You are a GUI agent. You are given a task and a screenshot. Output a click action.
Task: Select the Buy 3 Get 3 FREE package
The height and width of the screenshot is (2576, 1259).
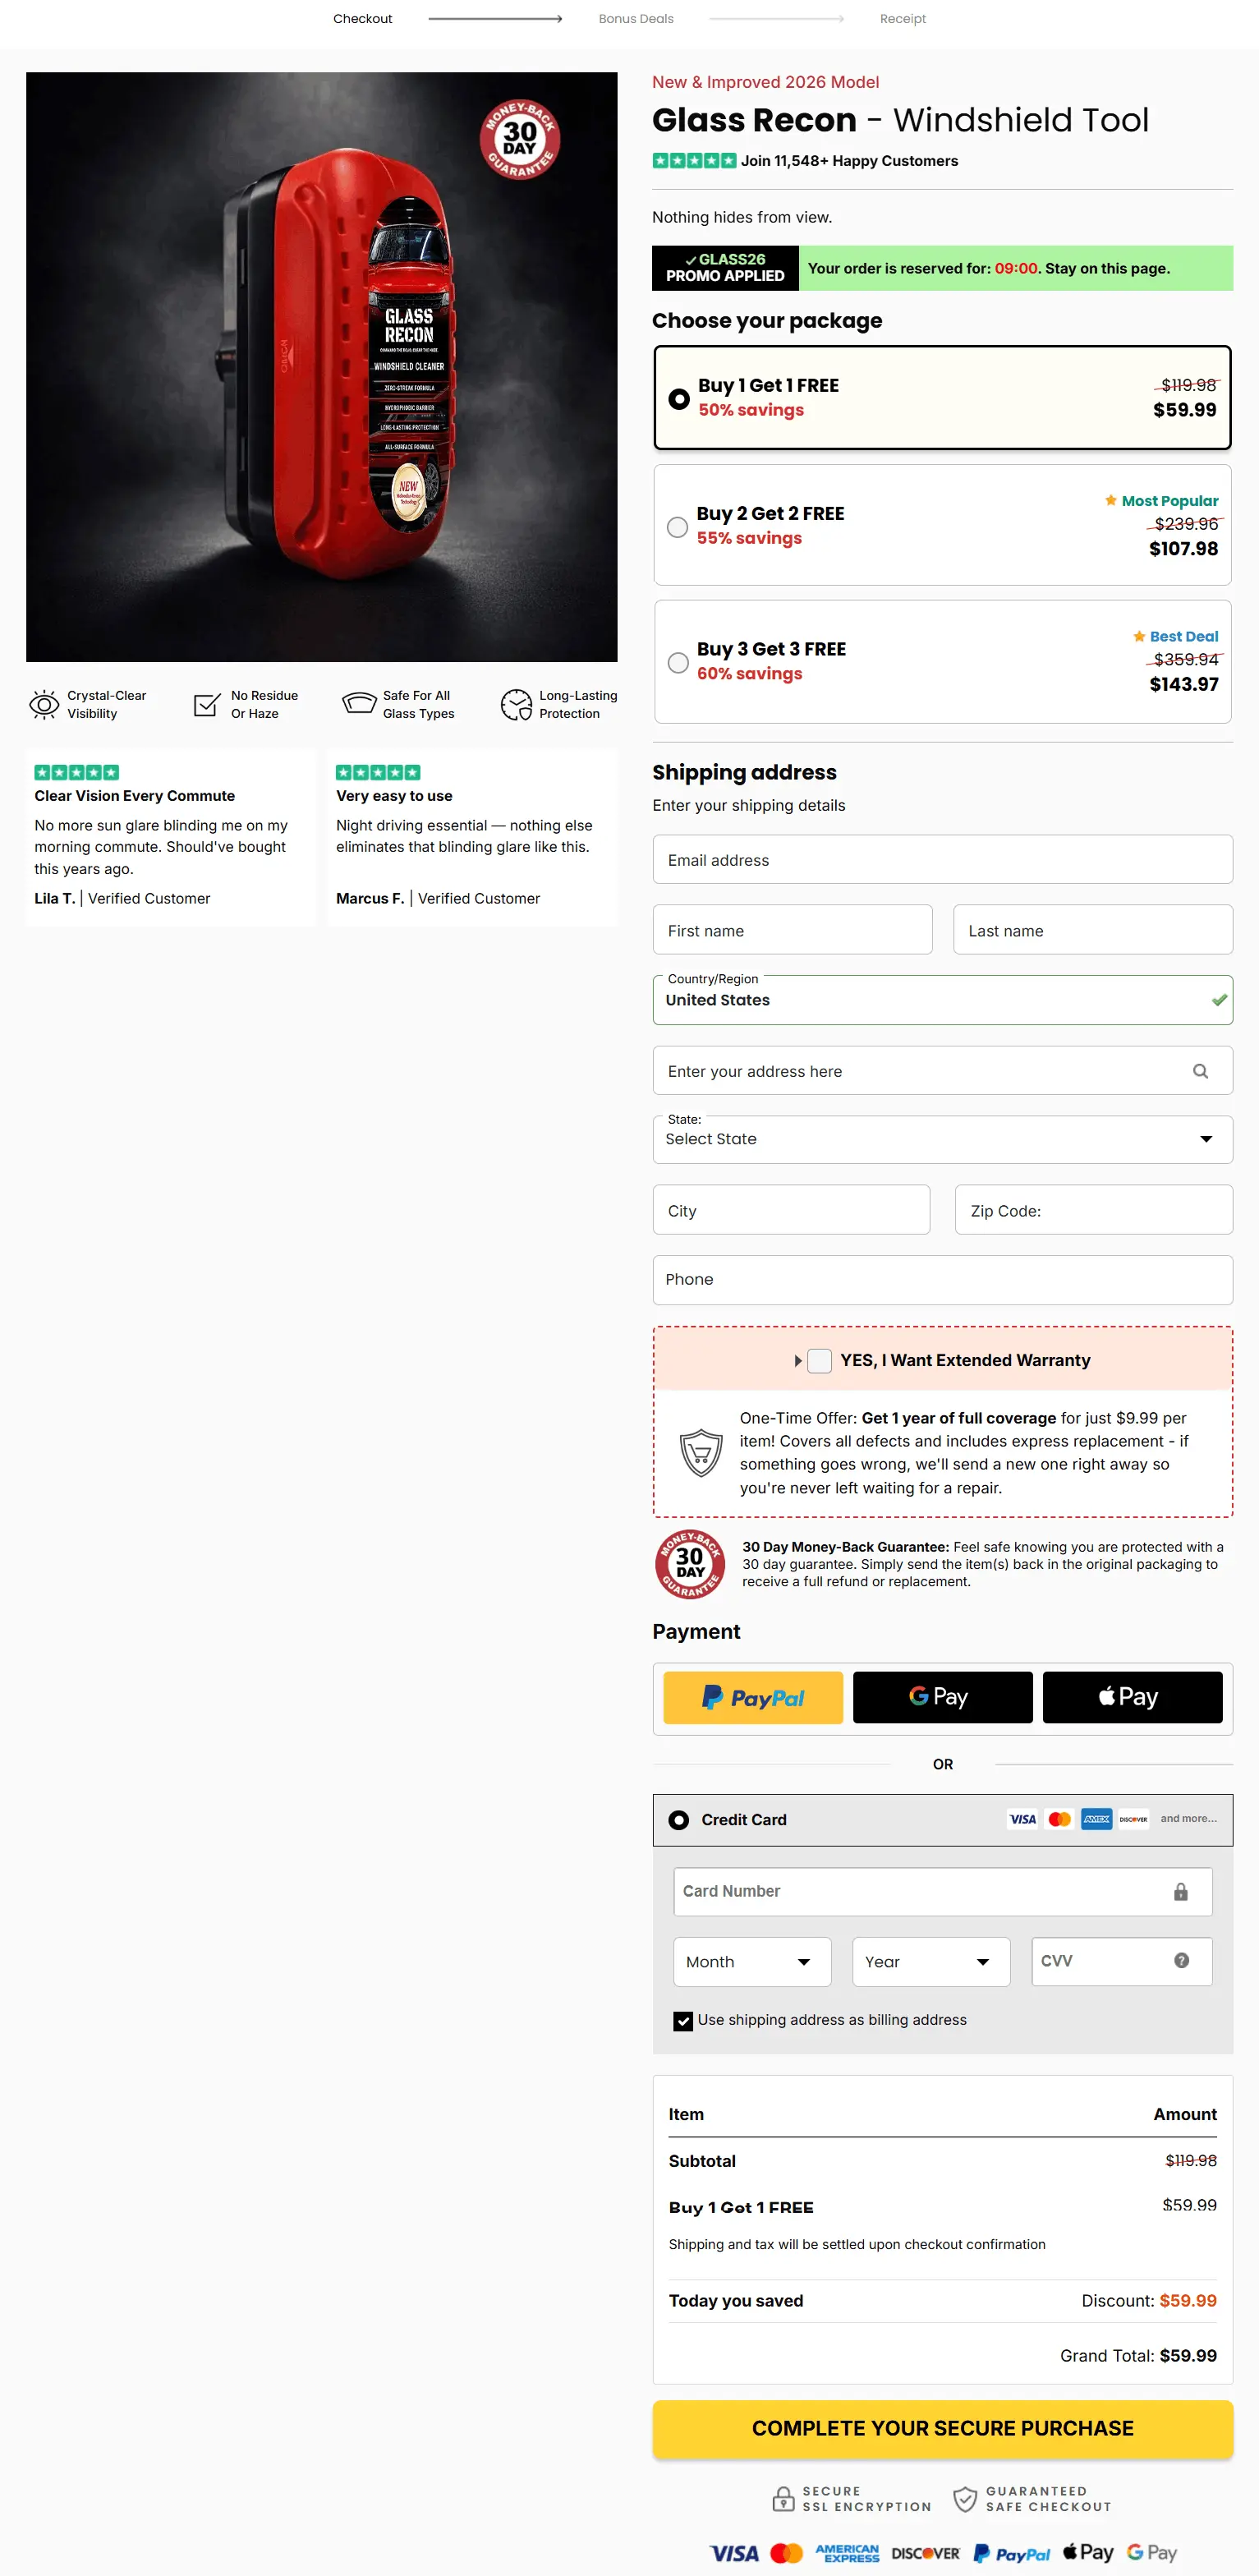pyautogui.click(x=942, y=661)
